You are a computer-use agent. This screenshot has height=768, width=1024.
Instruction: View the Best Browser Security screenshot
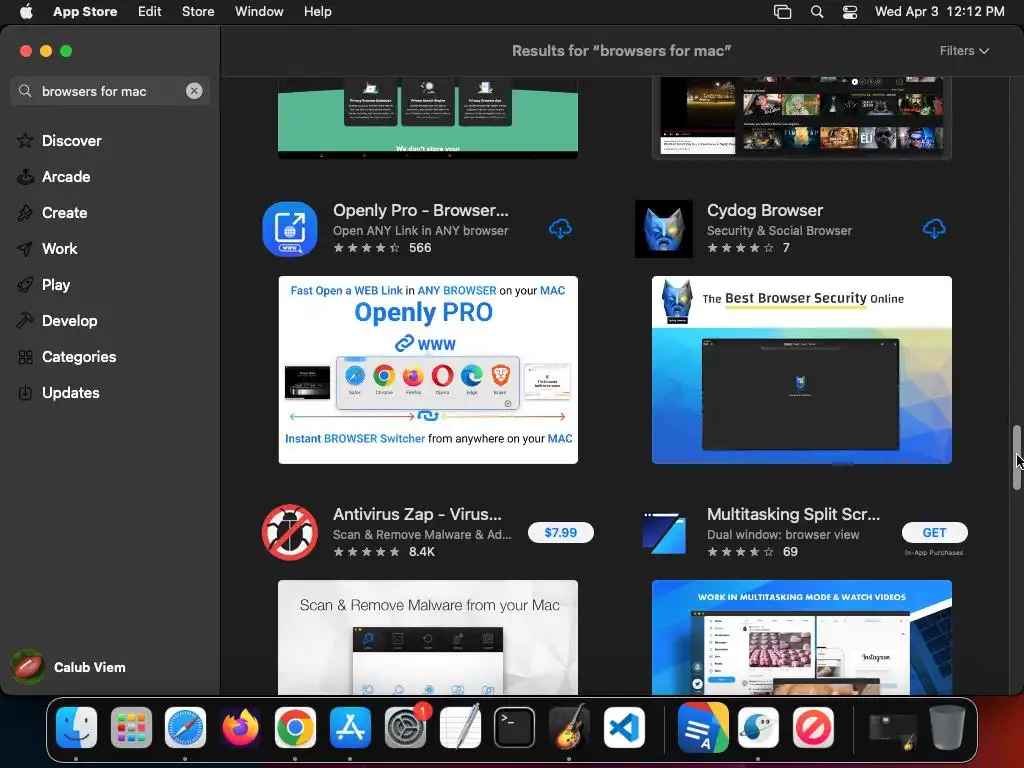(x=801, y=370)
